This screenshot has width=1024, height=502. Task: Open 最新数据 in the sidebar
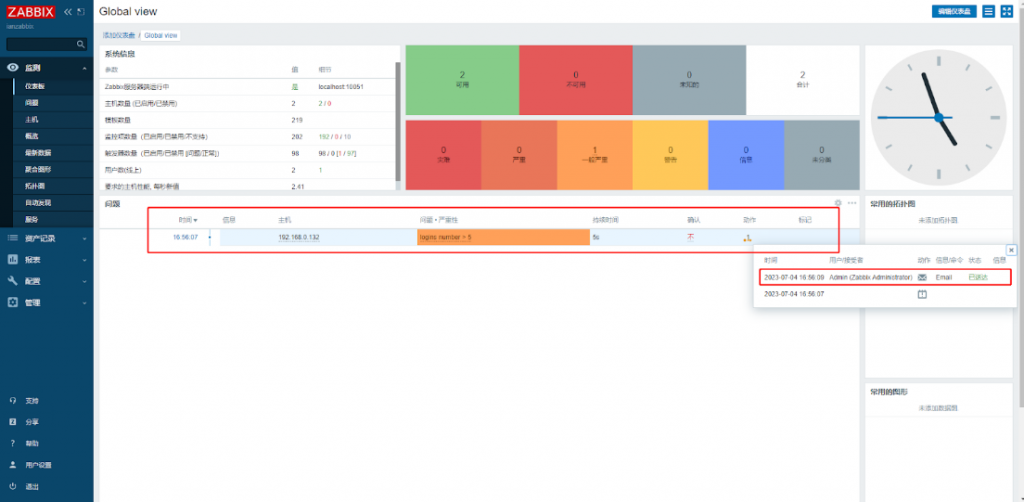(38, 153)
